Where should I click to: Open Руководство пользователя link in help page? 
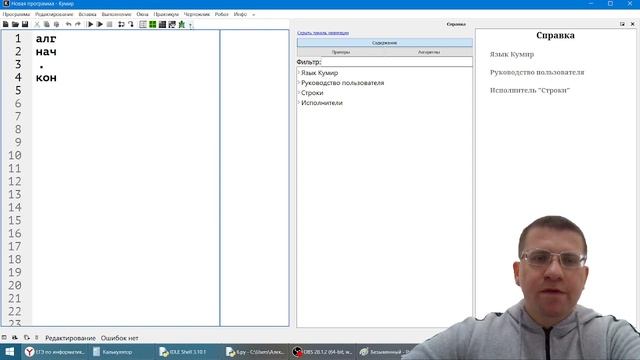point(537,72)
